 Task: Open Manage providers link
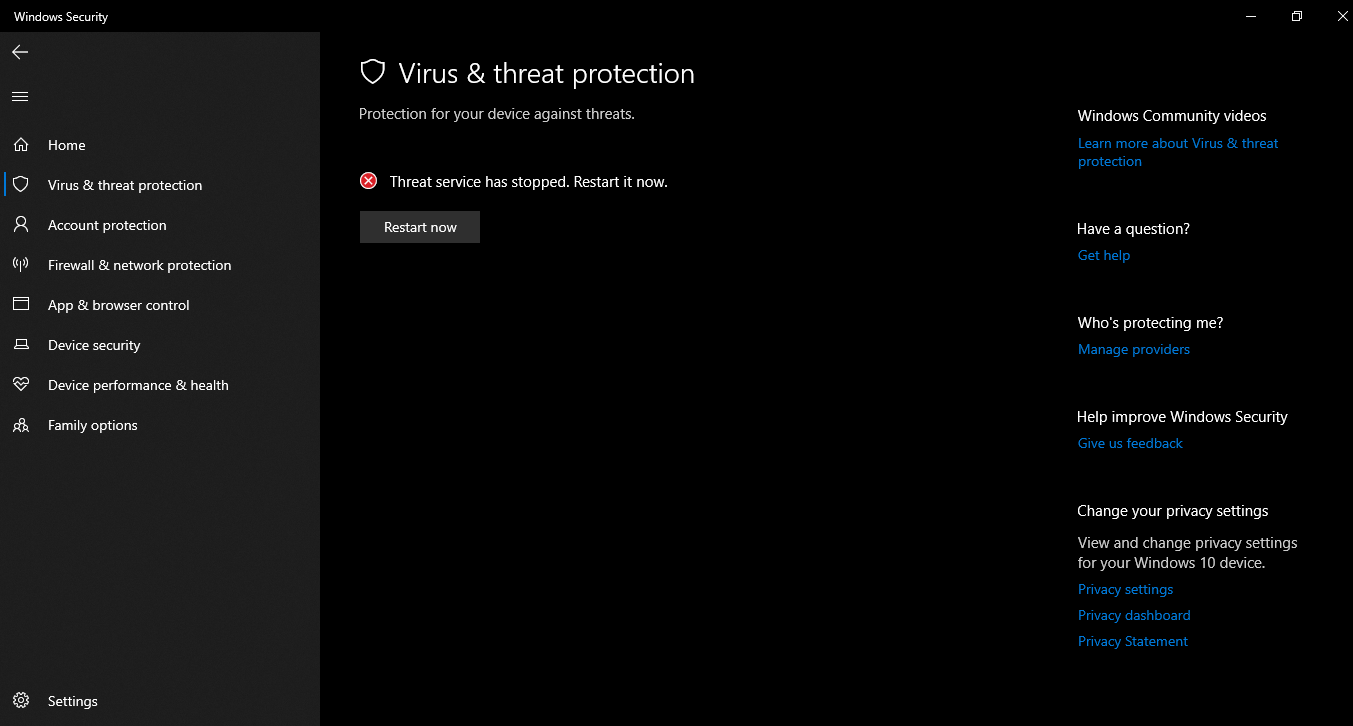point(1134,349)
